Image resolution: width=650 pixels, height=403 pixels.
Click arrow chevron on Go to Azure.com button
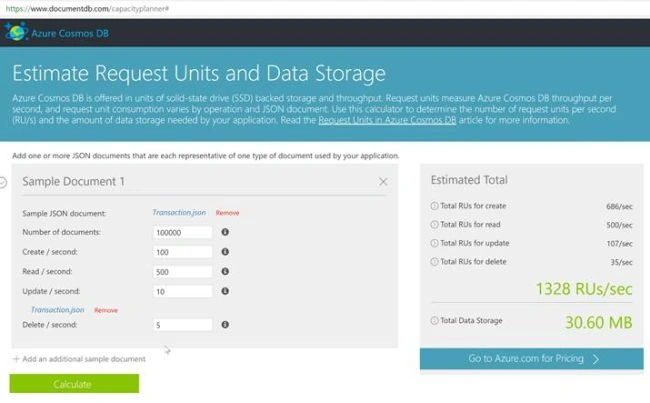tap(596, 359)
